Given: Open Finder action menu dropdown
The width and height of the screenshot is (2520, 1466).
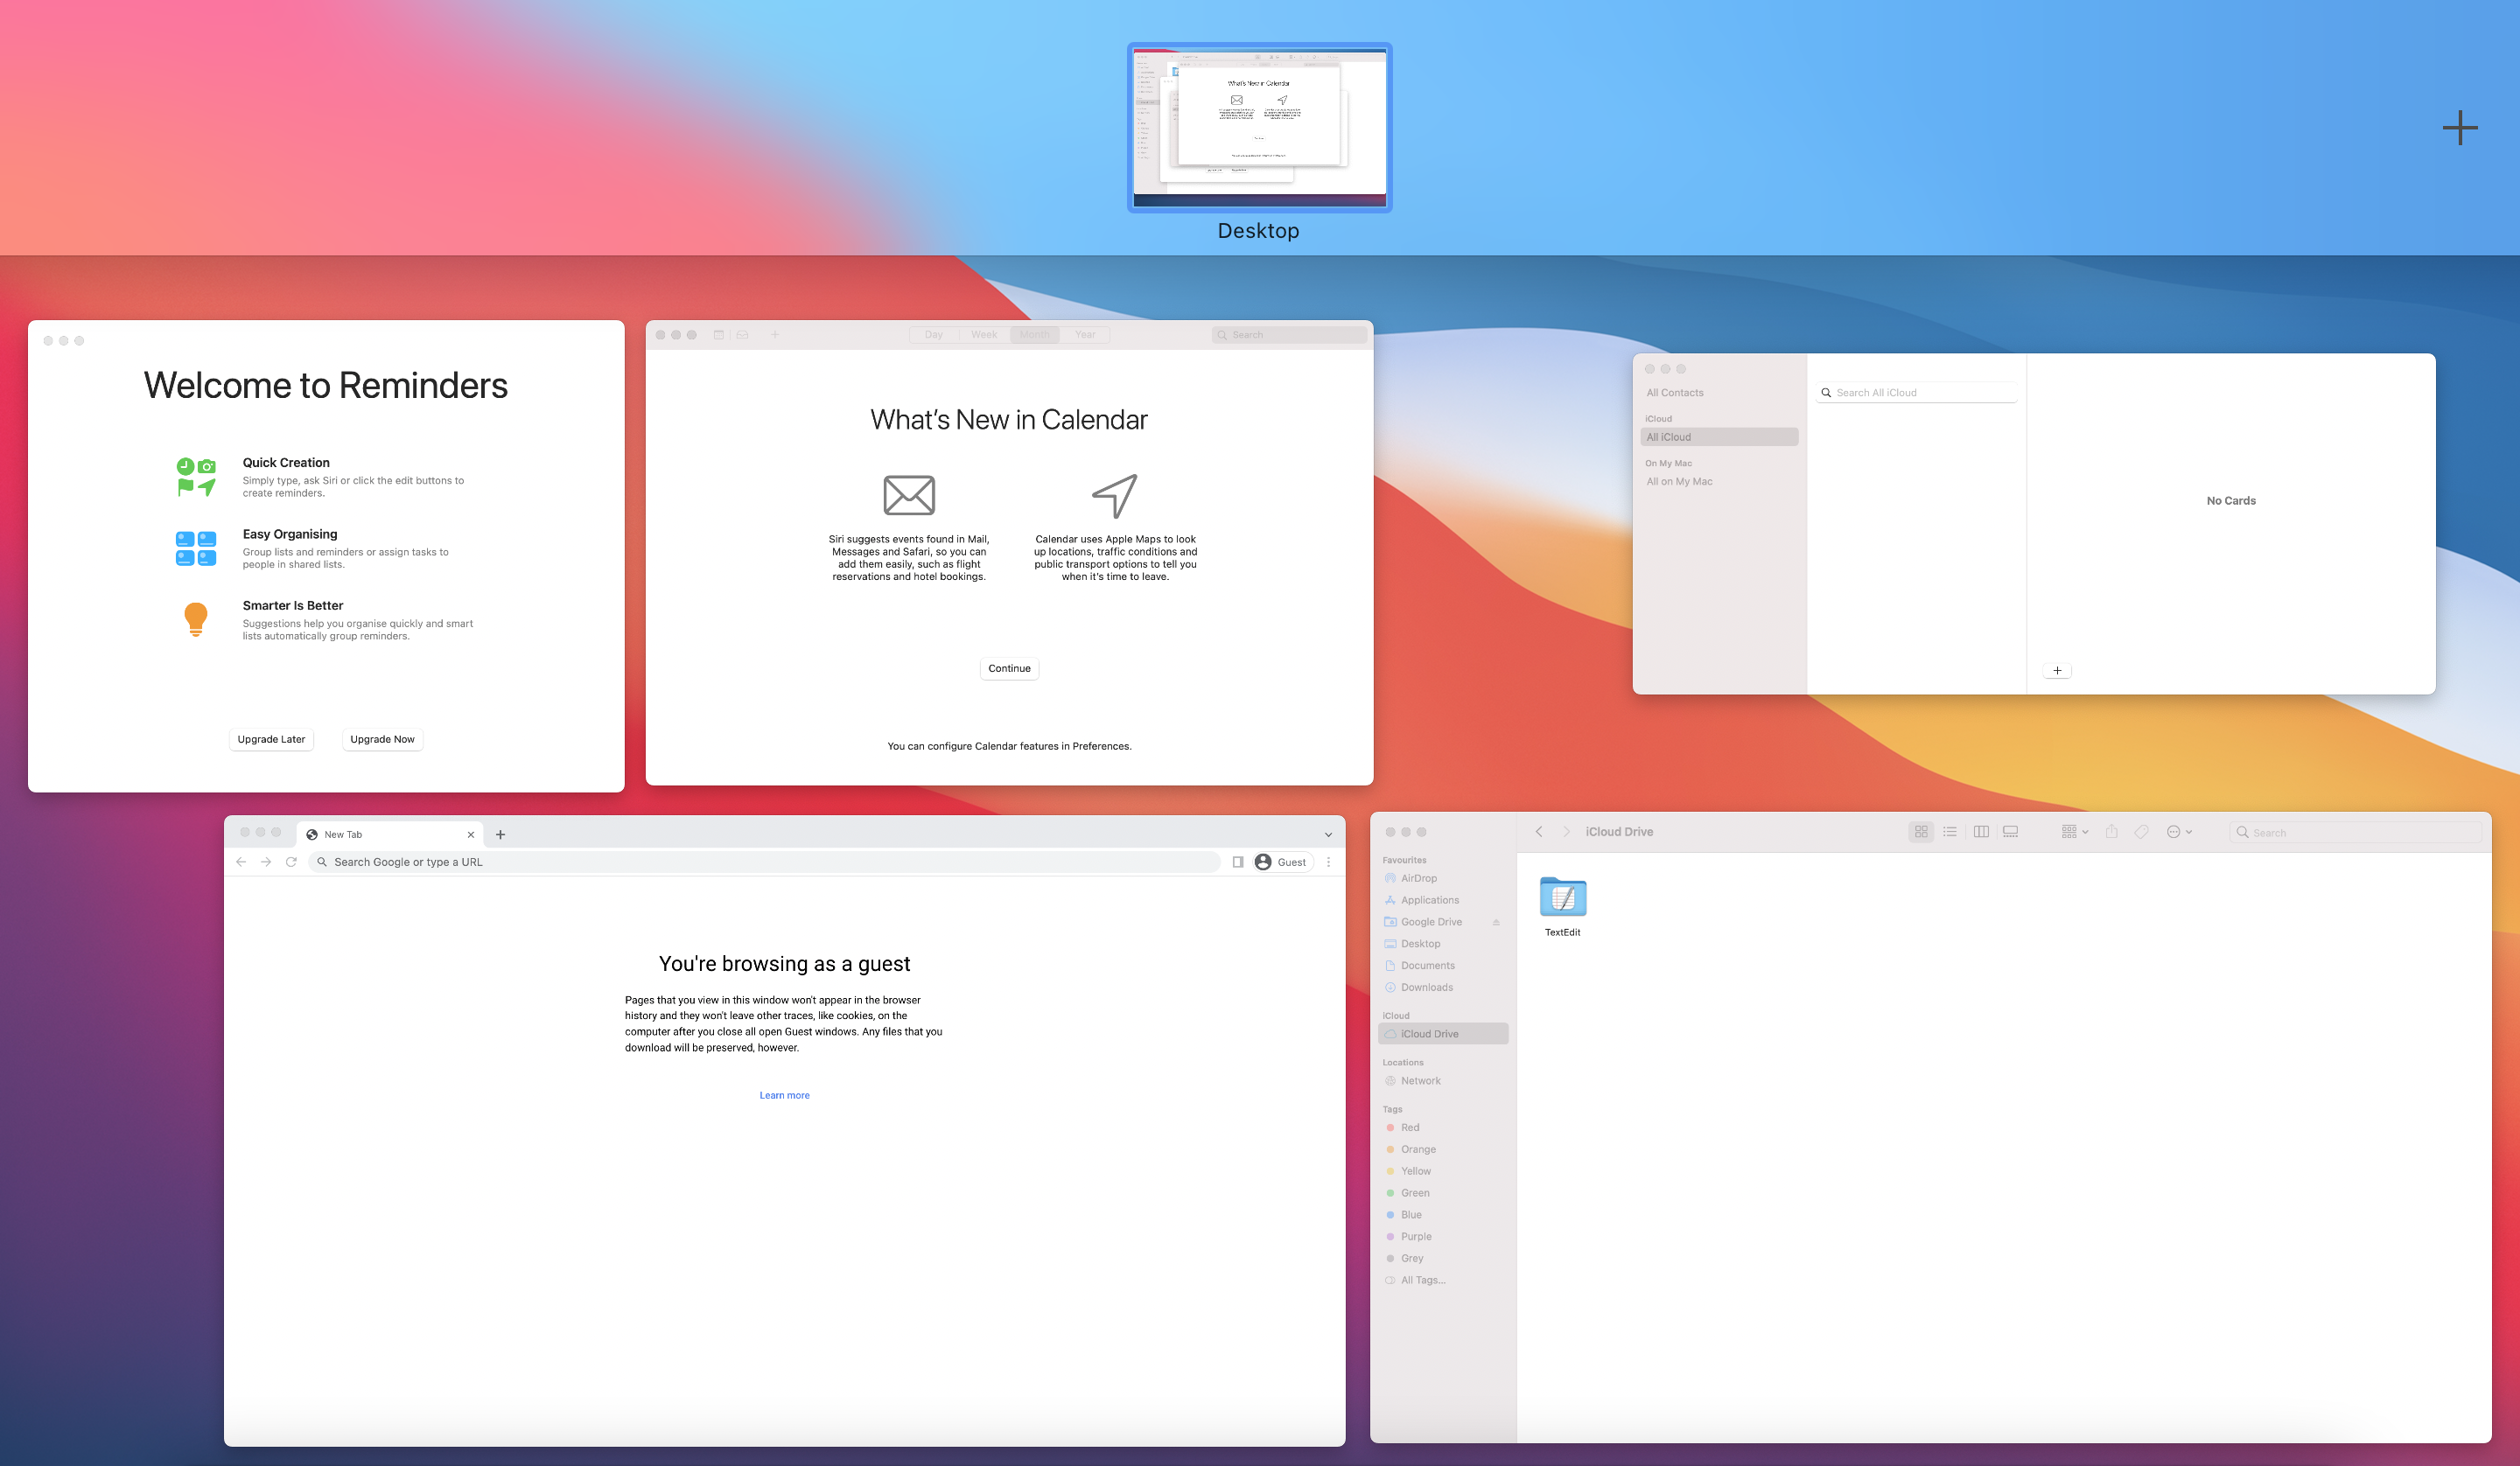Looking at the screenshot, I should point(2178,832).
